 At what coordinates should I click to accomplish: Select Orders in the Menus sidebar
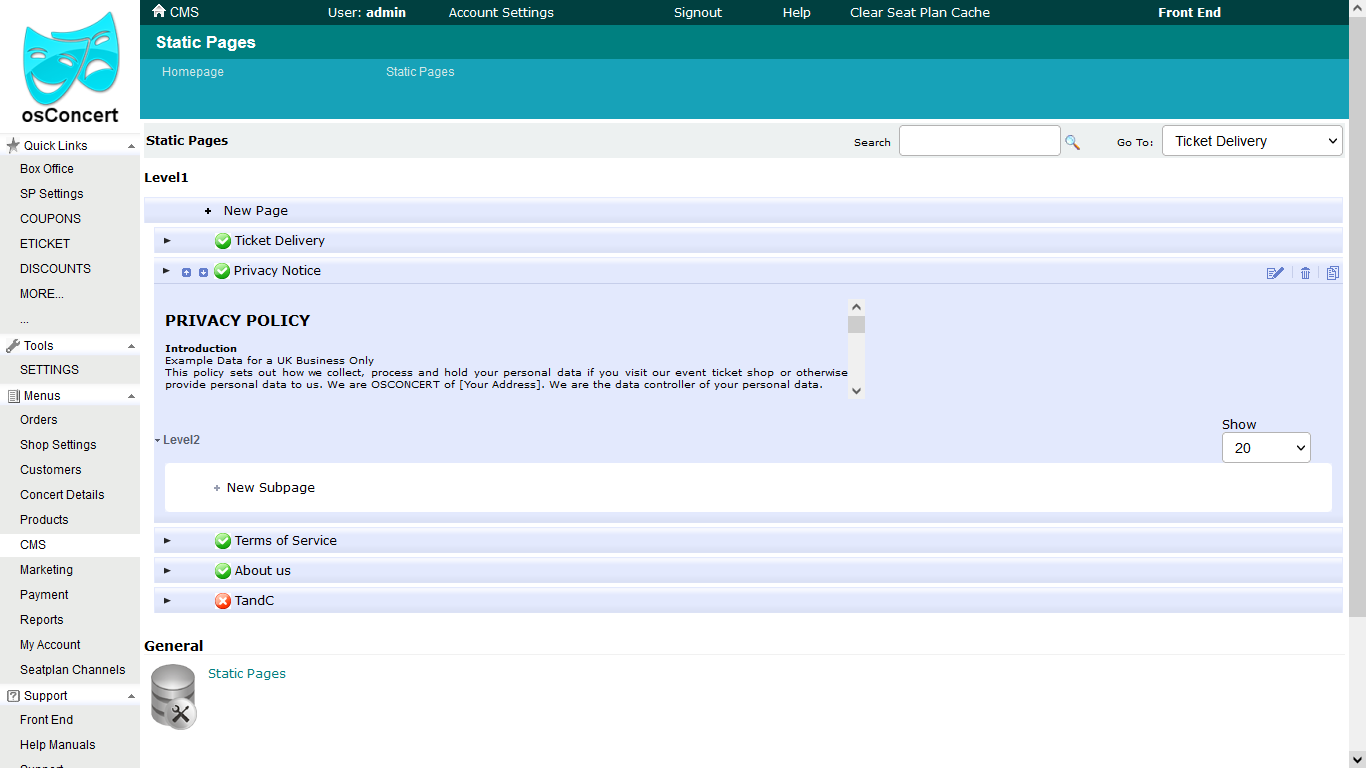pos(39,420)
